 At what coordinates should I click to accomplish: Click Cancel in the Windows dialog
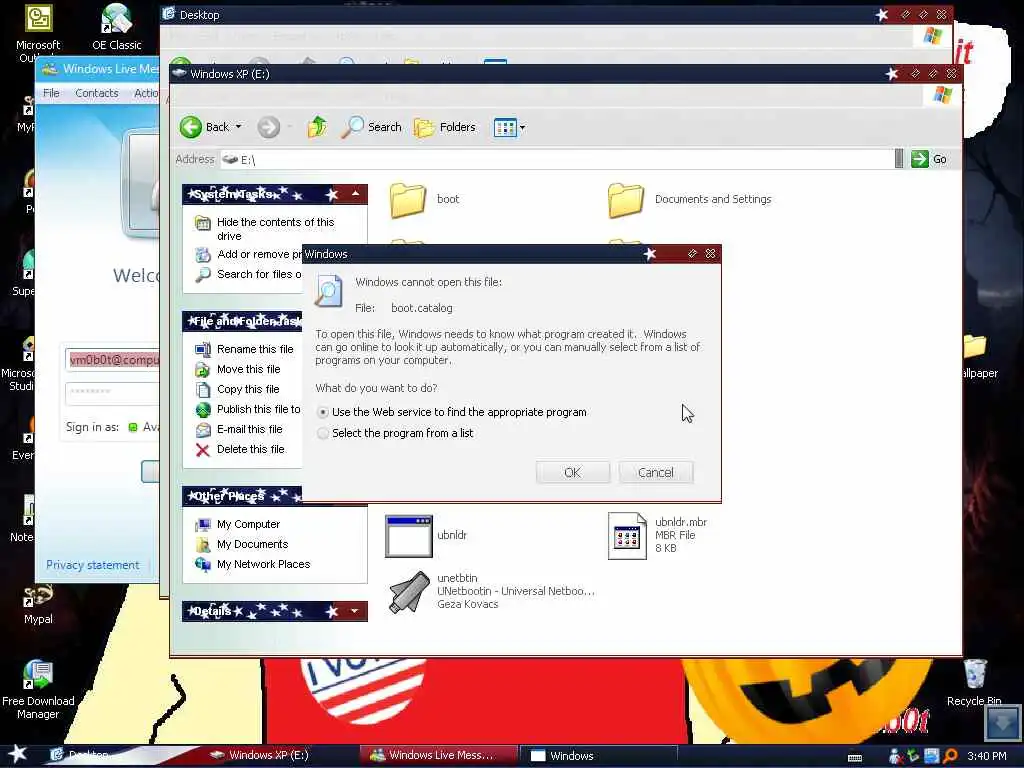click(x=656, y=473)
